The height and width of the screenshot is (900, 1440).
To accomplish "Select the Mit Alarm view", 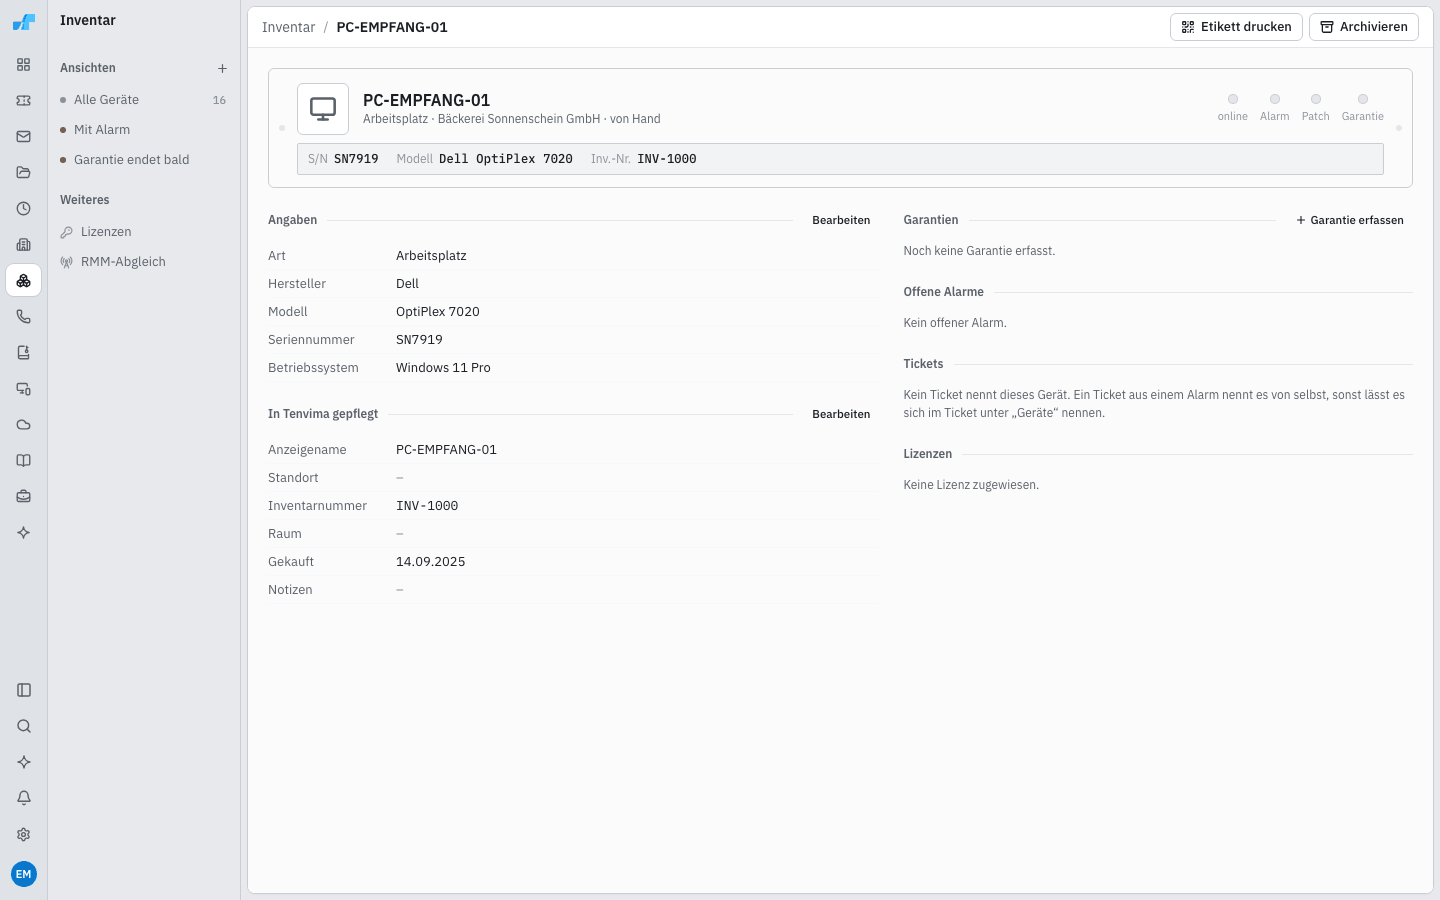I will pyautogui.click(x=144, y=130).
